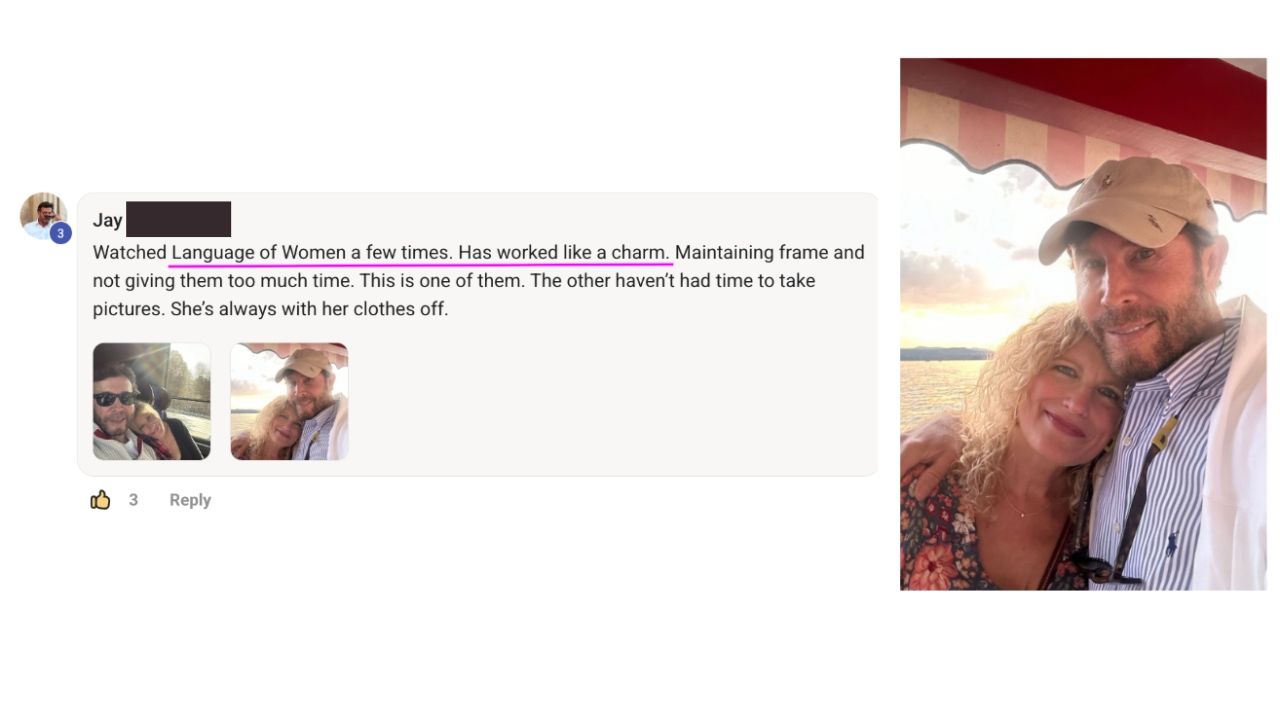The image size is (1280, 720).
Task: Click the last comment line about clothes off
Action: click(x=270, y=309)
